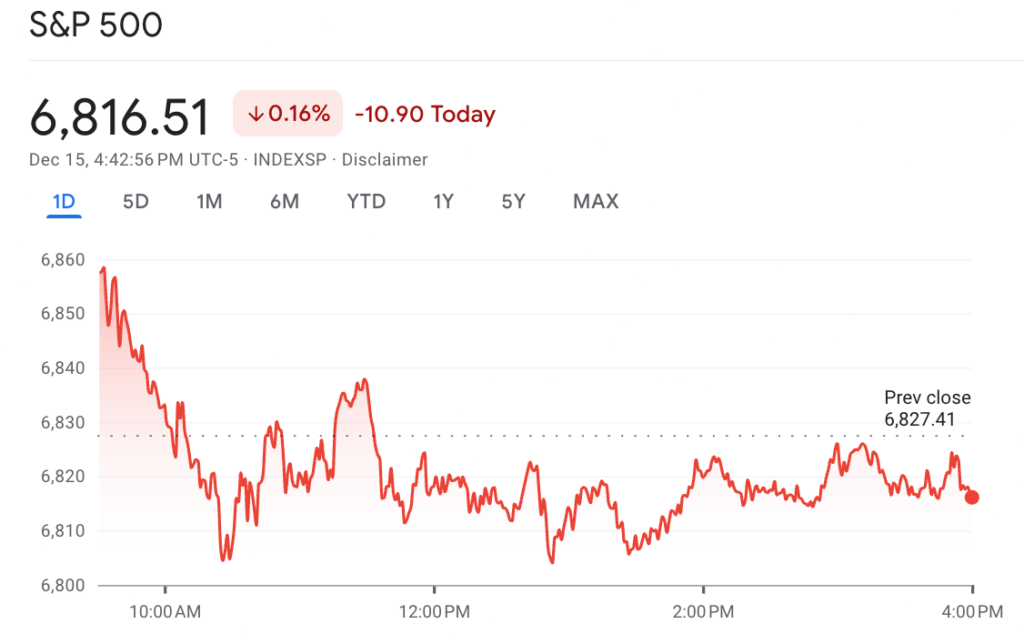The height and width of the screenshot is (644, 1024).
Task: Click the Prev close 6,827.41 label
Action: pos(927,408)
